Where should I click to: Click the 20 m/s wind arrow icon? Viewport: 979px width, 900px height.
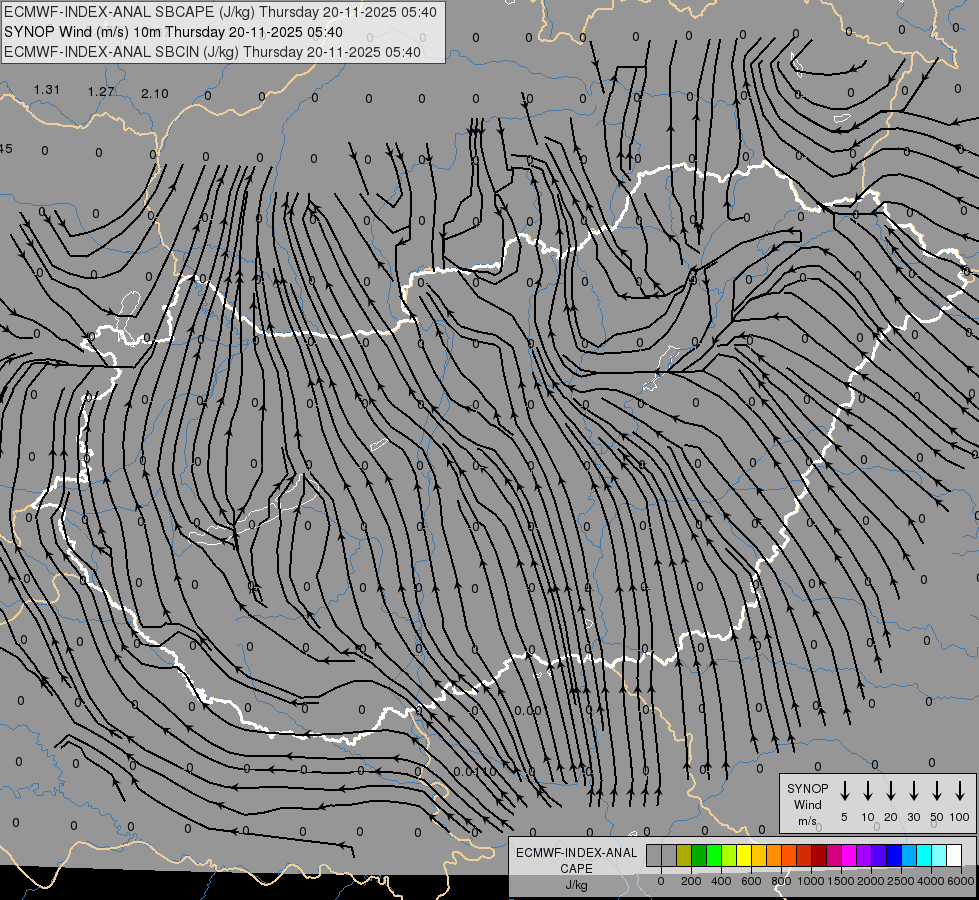click(891, 791)
